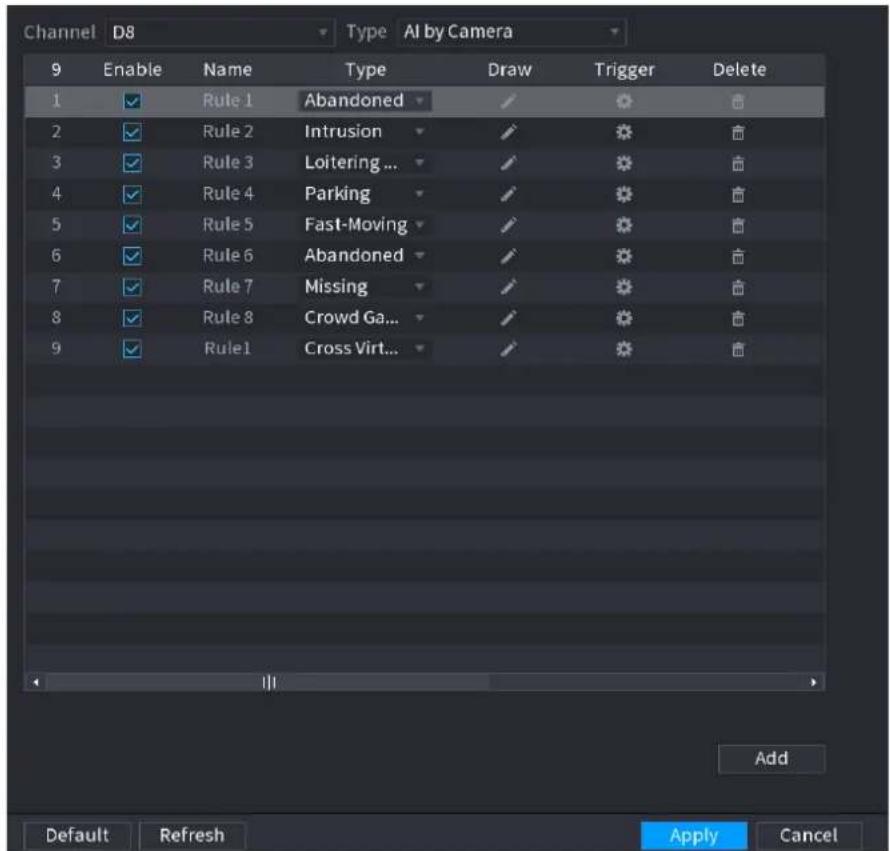Click trash icon for Rule 5
This screenshot has width=890, height=851.
tap(738, 225)
